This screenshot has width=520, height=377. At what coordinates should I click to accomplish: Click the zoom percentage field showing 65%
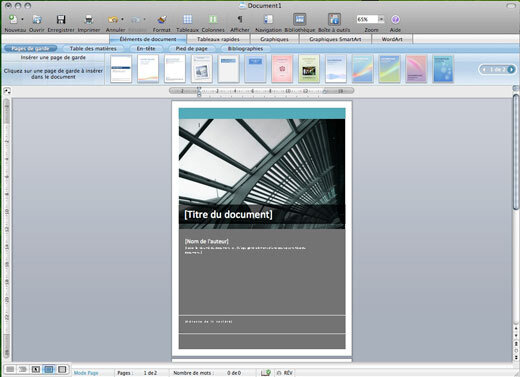coord(367,19)
